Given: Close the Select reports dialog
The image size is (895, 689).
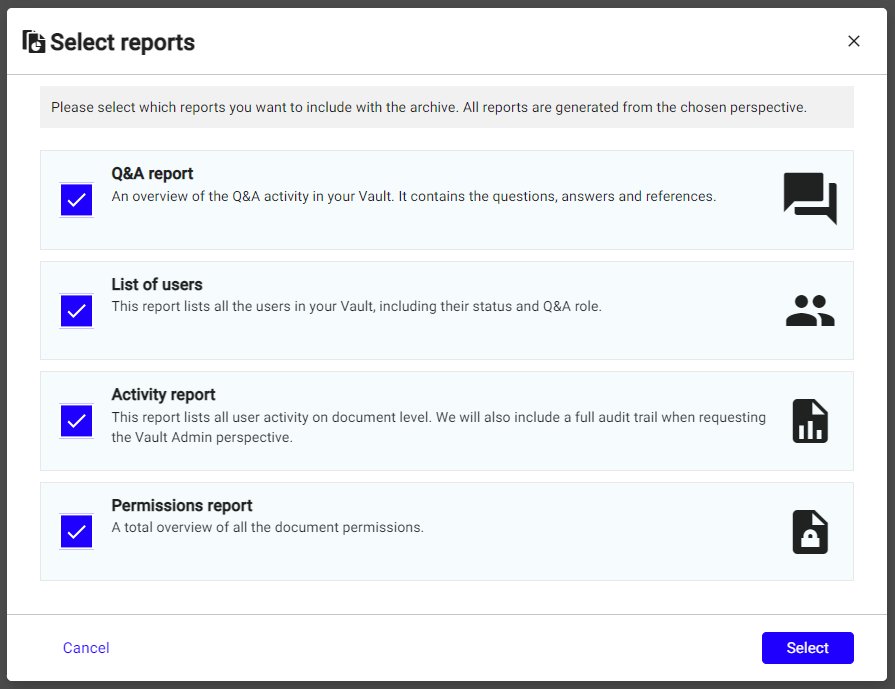Looking at the screenshot, I should (853, 41).
